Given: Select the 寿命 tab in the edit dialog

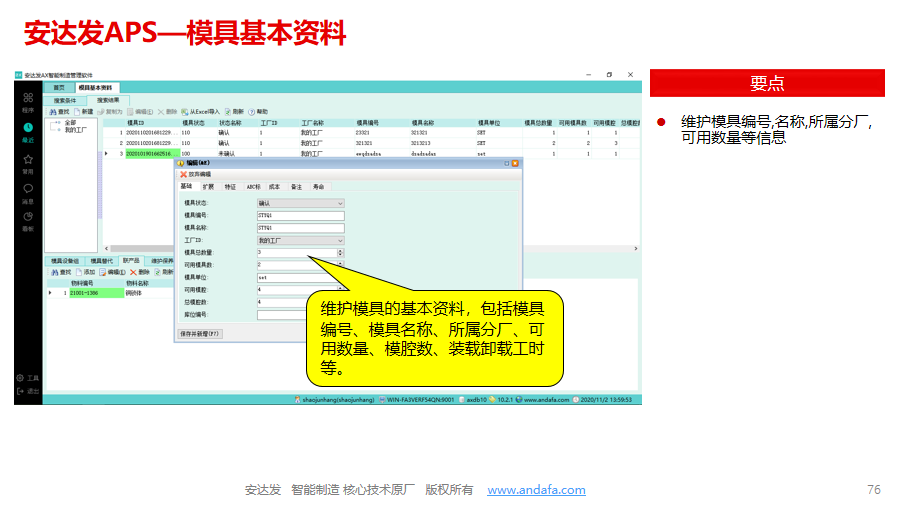Looking at the screenshot, I should (x=318, y=187).
